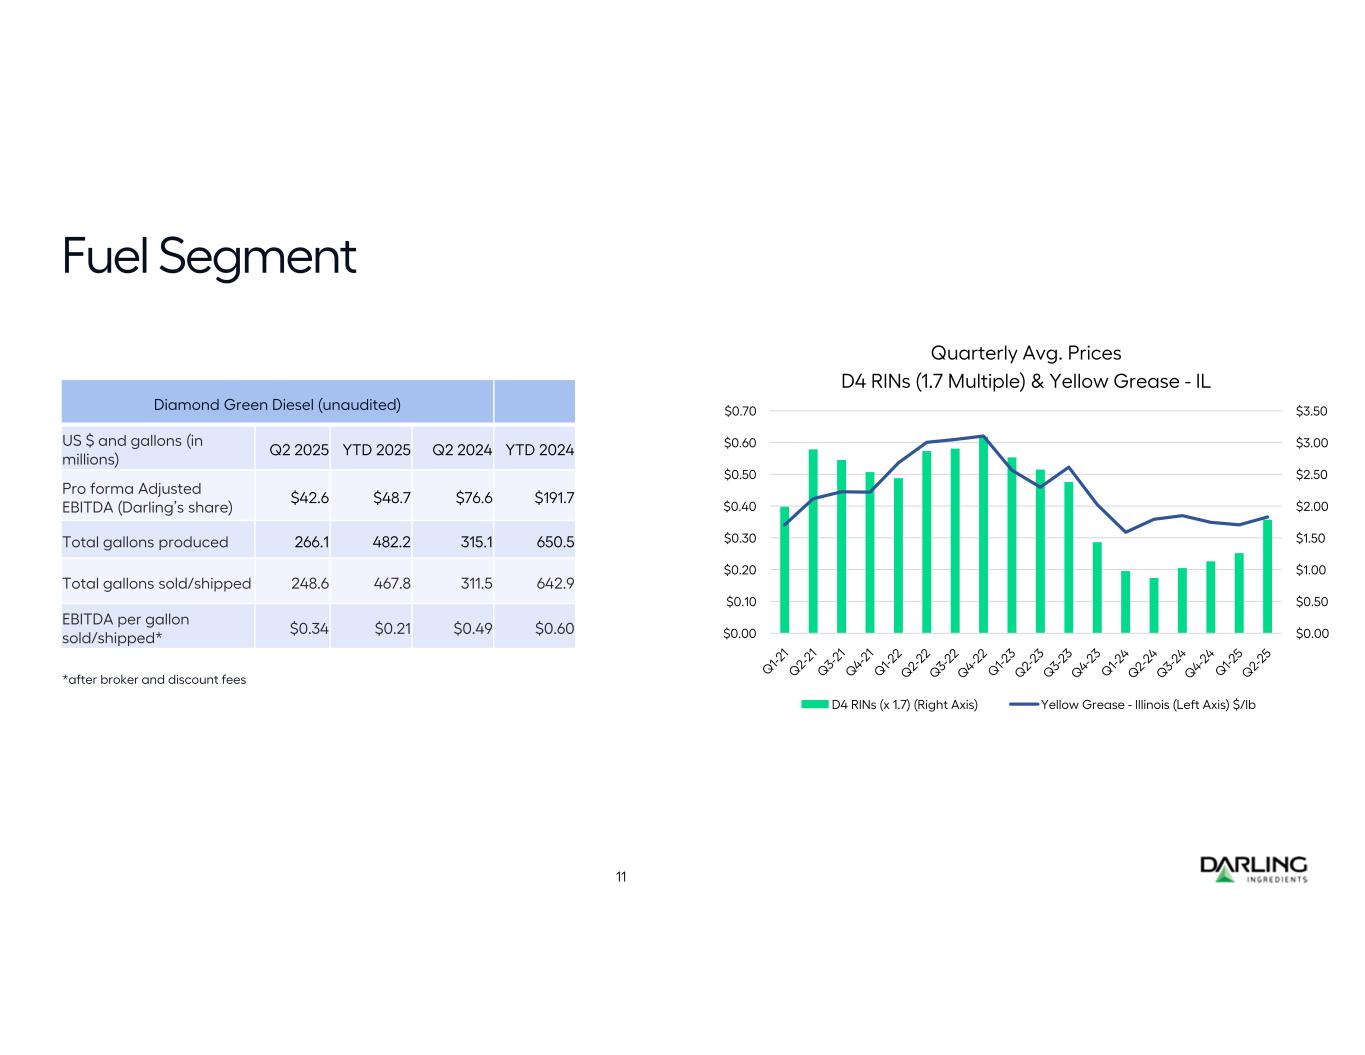Select the Quarterly Avg. Prices chart title
The image size is (1365, 1055).
click(1025, 353)
